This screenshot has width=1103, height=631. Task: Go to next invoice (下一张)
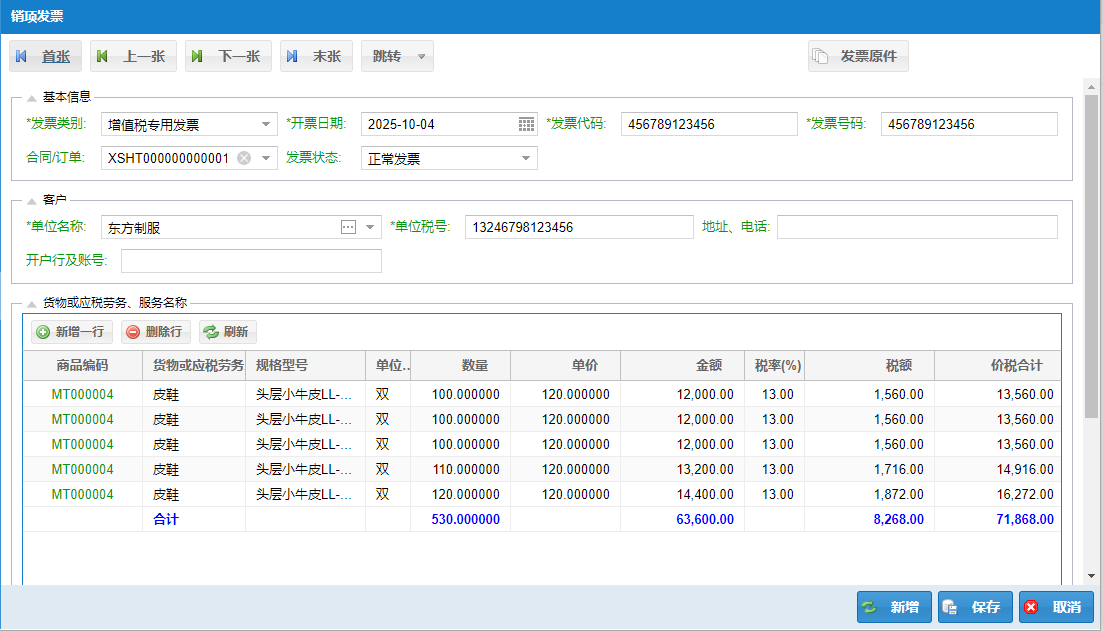[x=228, y=57]
